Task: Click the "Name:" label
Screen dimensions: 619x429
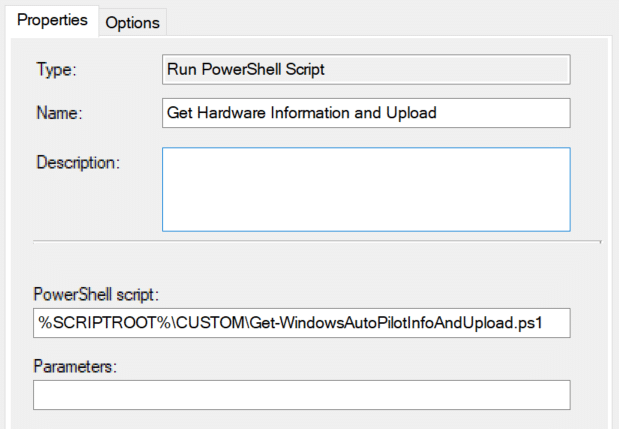Action: (59, 113)
